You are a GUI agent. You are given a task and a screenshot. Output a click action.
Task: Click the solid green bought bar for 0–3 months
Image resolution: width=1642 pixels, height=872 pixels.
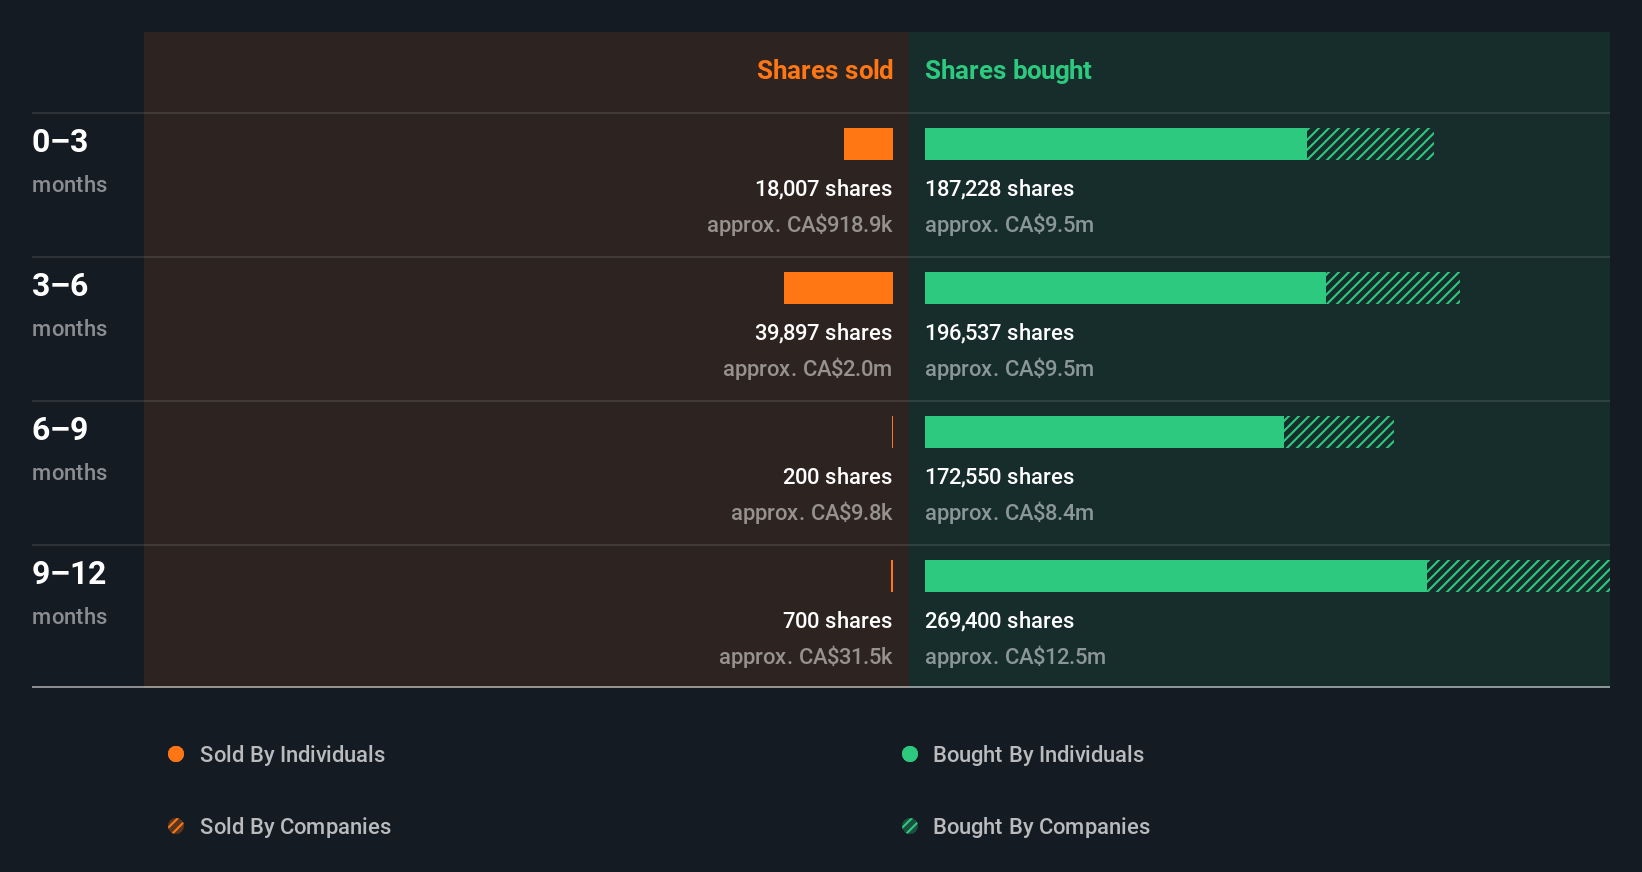tap(1116, 144)
